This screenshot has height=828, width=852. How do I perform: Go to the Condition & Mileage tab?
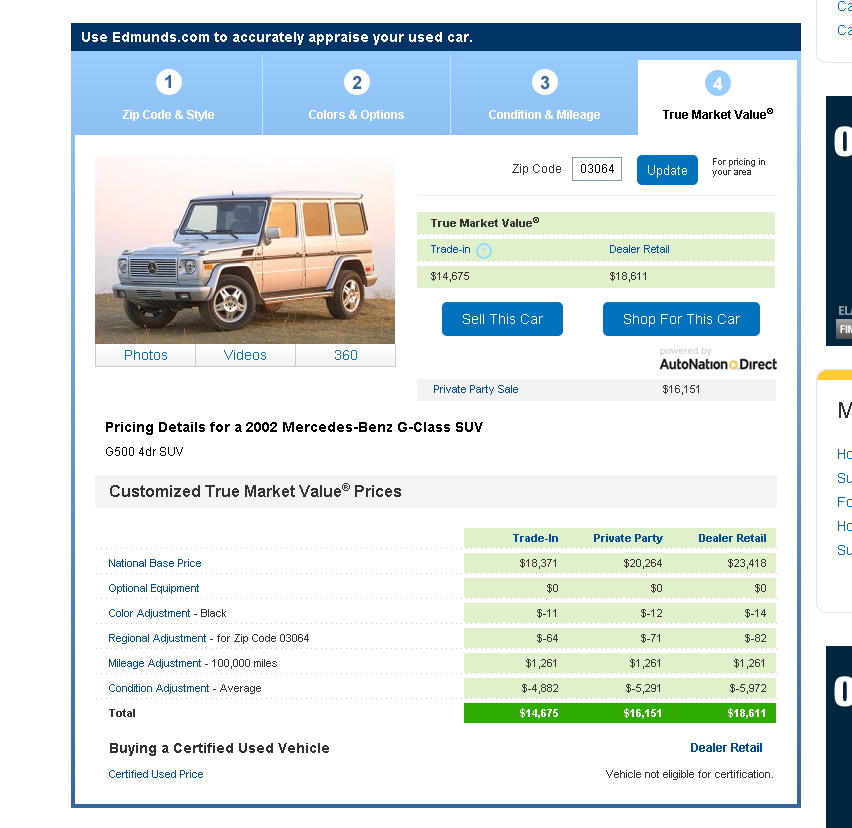point(544,114)
